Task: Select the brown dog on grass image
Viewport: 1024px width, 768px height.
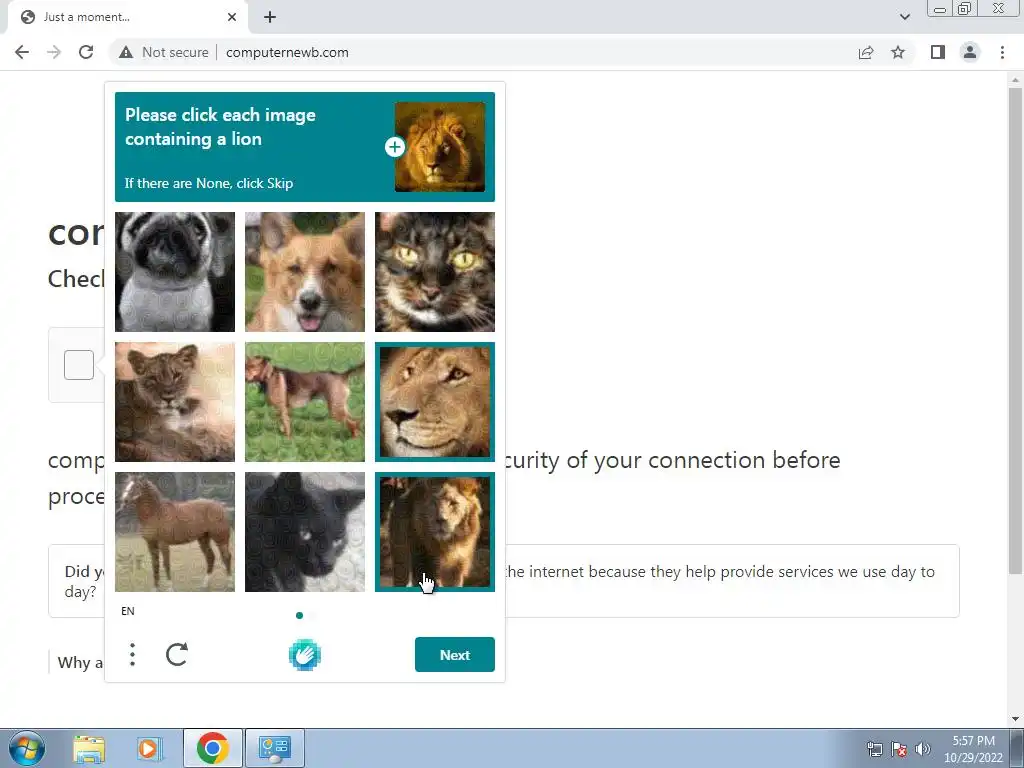Action: pyautogui.click(x=305, y=402)
